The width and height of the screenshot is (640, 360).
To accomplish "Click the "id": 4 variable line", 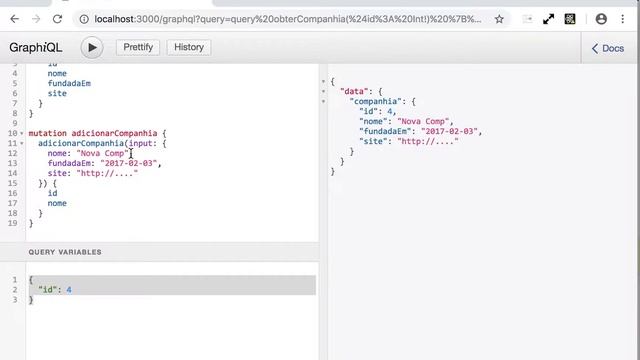I will pos(55,290).
